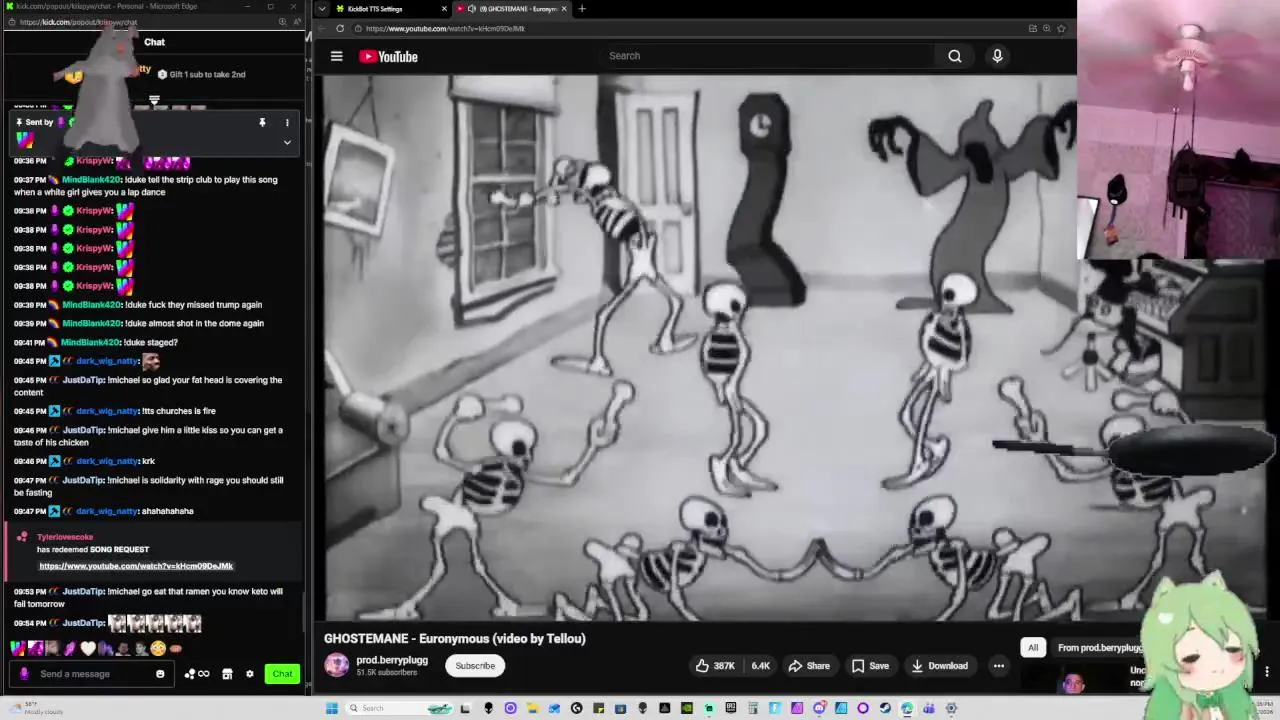Open the more actions ellipsis menu

click(998, 666)
